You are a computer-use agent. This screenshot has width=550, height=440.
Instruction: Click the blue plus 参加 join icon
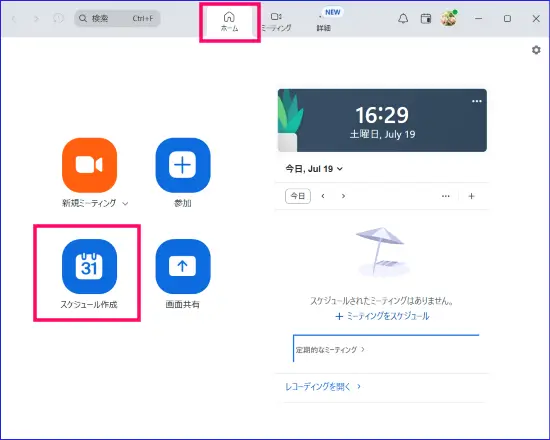point(183,165)
